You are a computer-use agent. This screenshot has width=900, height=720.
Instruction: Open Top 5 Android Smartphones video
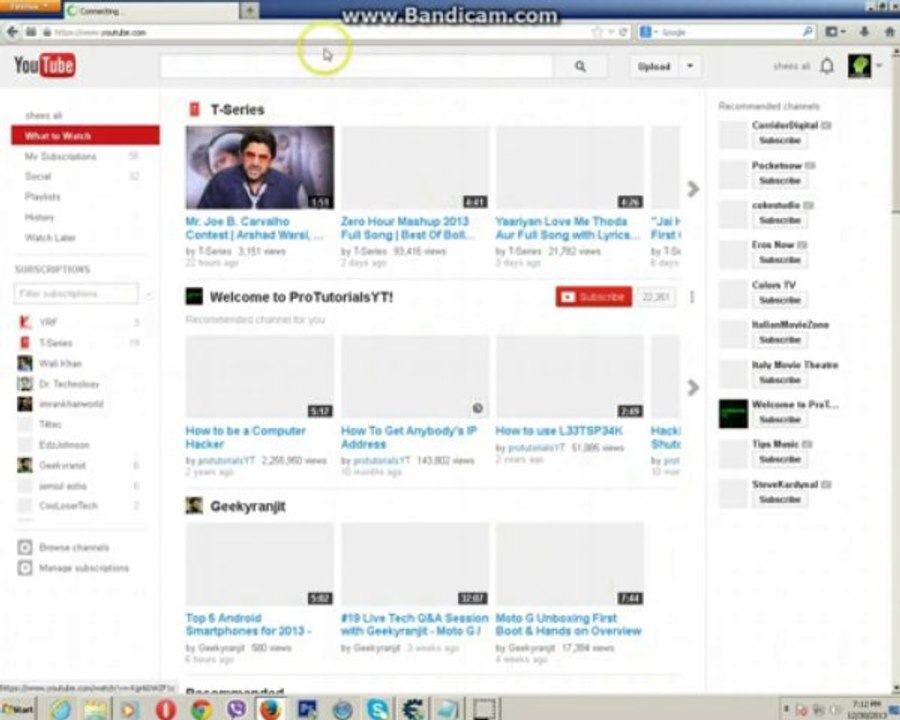coord(248,624)
